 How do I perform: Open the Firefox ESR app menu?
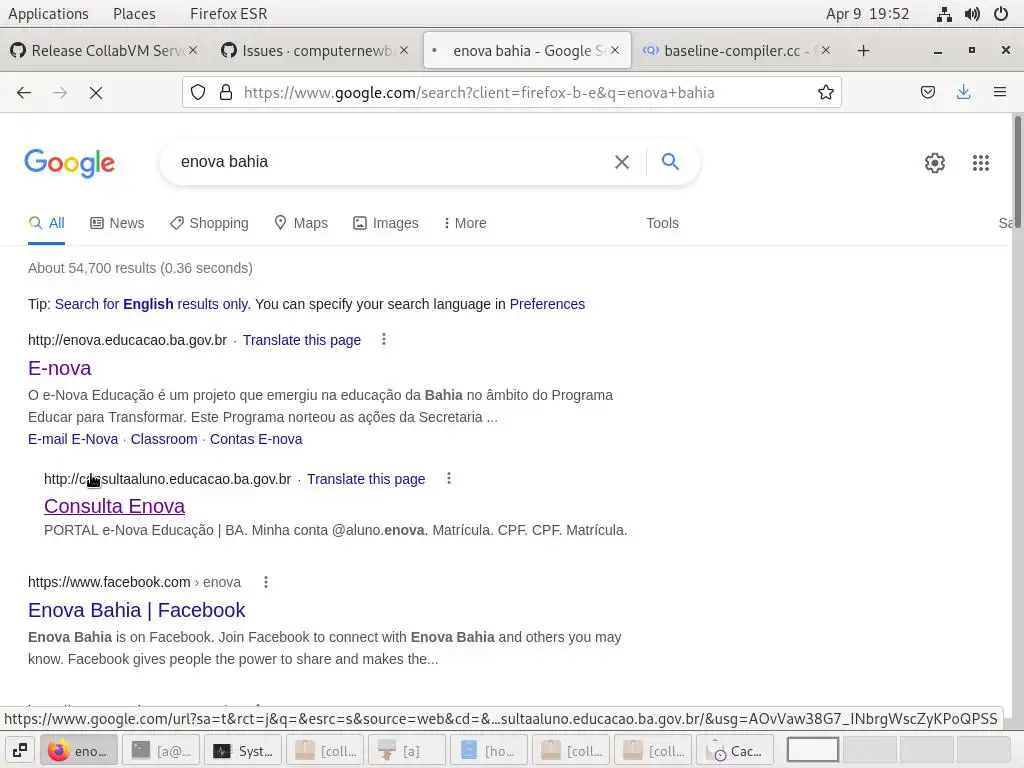pos(229,14)
